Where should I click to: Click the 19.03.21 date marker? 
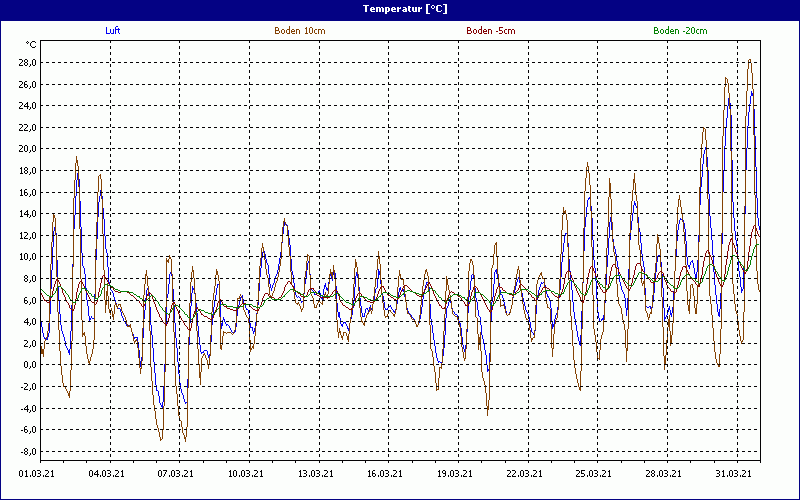[455, 475]
